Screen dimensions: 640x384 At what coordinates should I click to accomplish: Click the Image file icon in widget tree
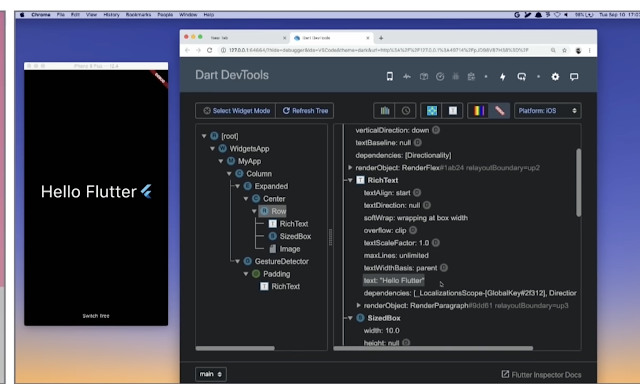pyautogui.click(x=273, y=249)
